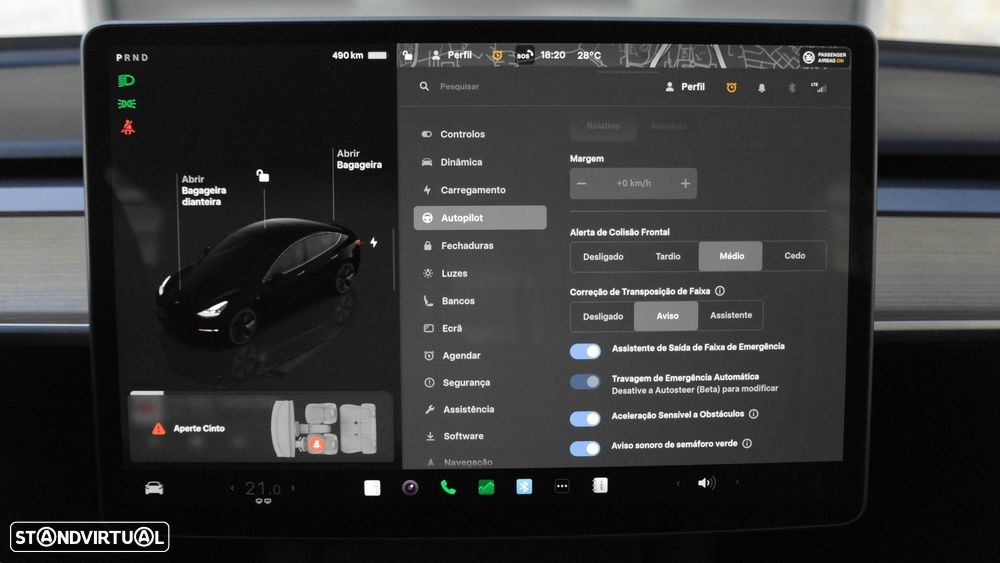
Task: Set collision alert to Tardio
Action: click(x=668, y=256)
